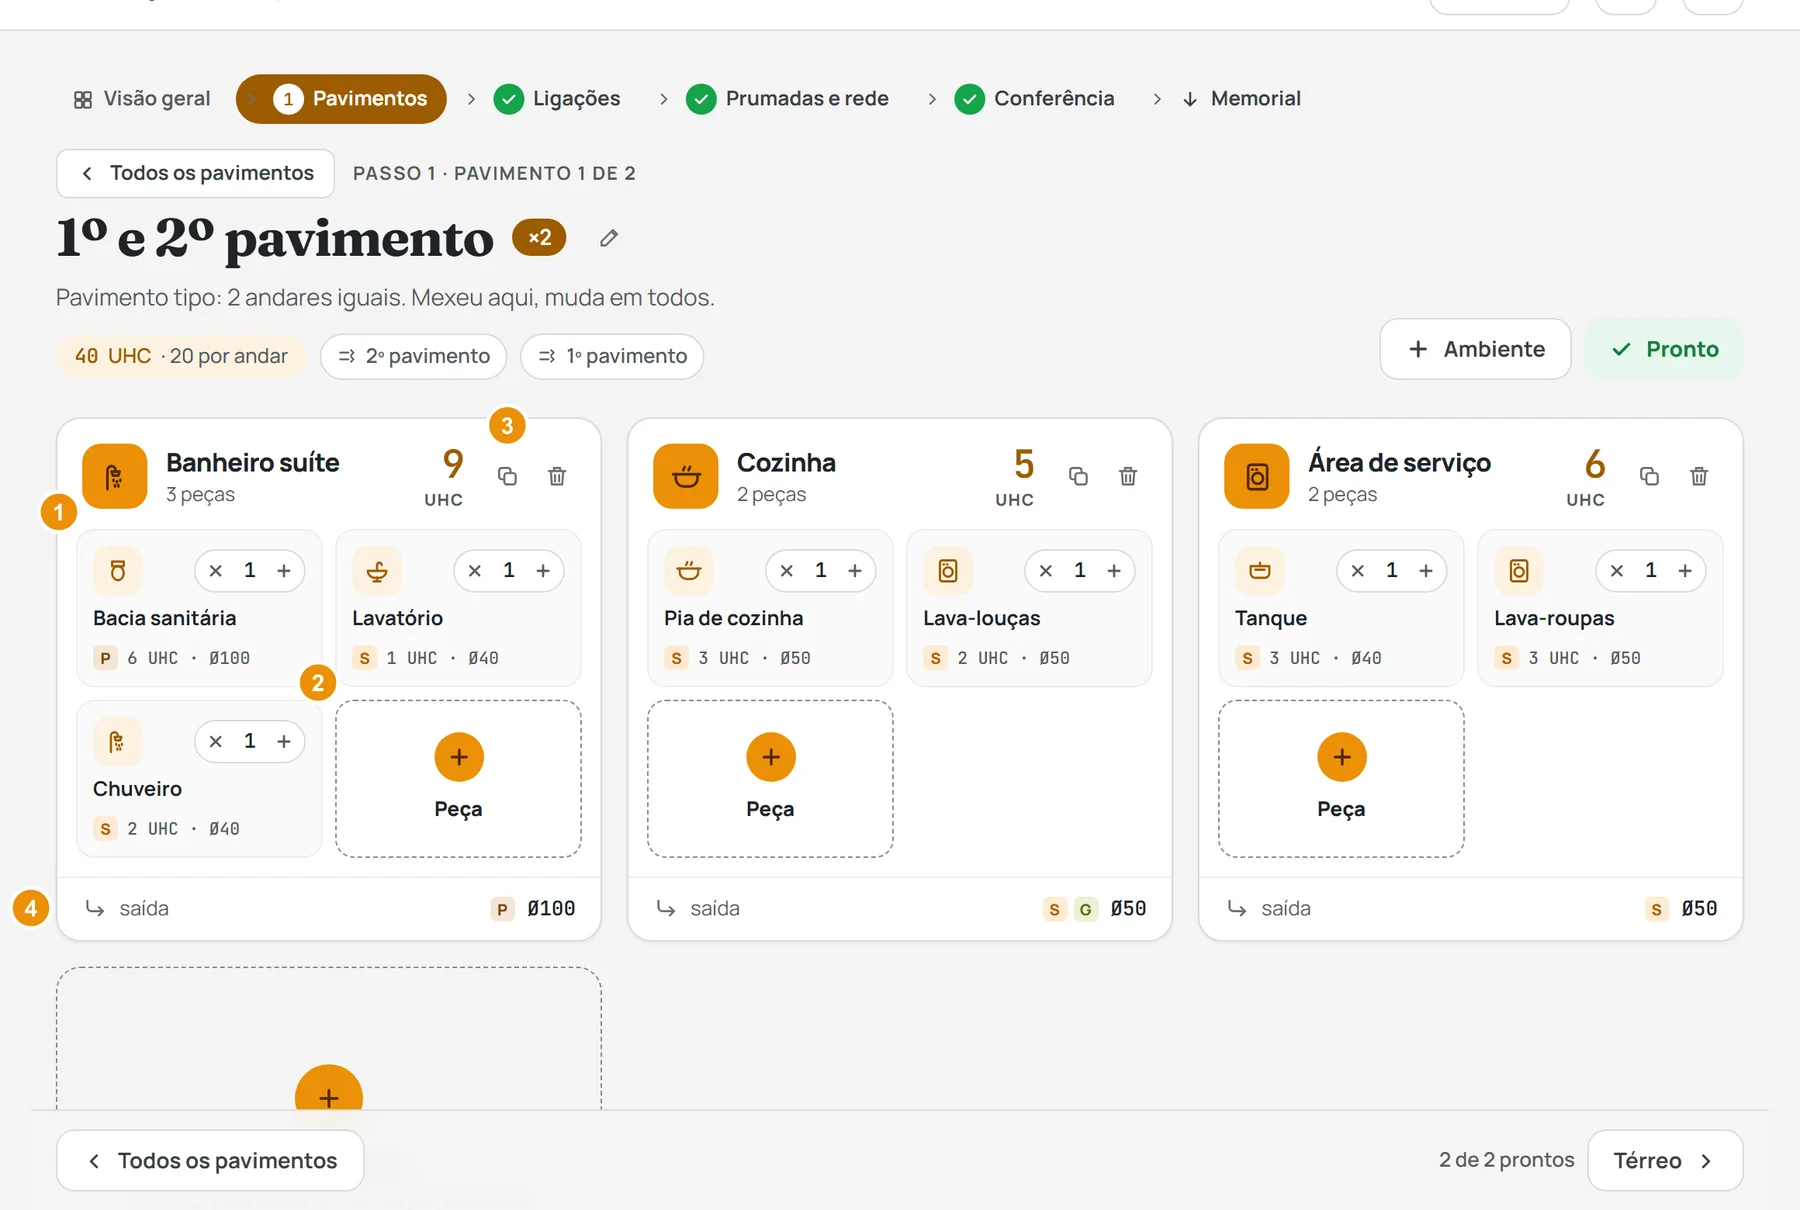Add a Peça to Cozinha

click(x=771, y=779)
